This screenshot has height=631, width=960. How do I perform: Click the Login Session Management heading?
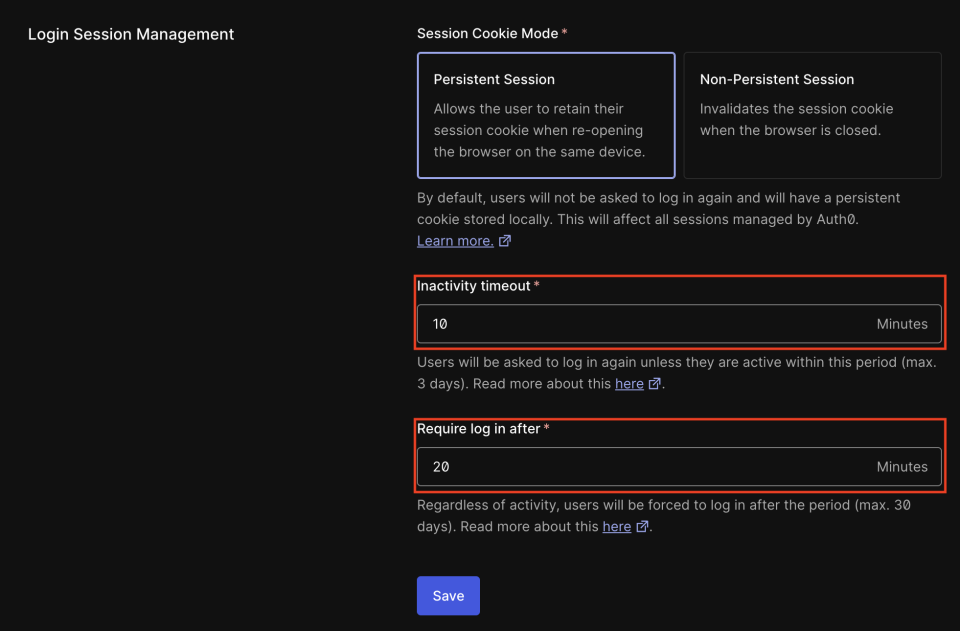point(130,34)
